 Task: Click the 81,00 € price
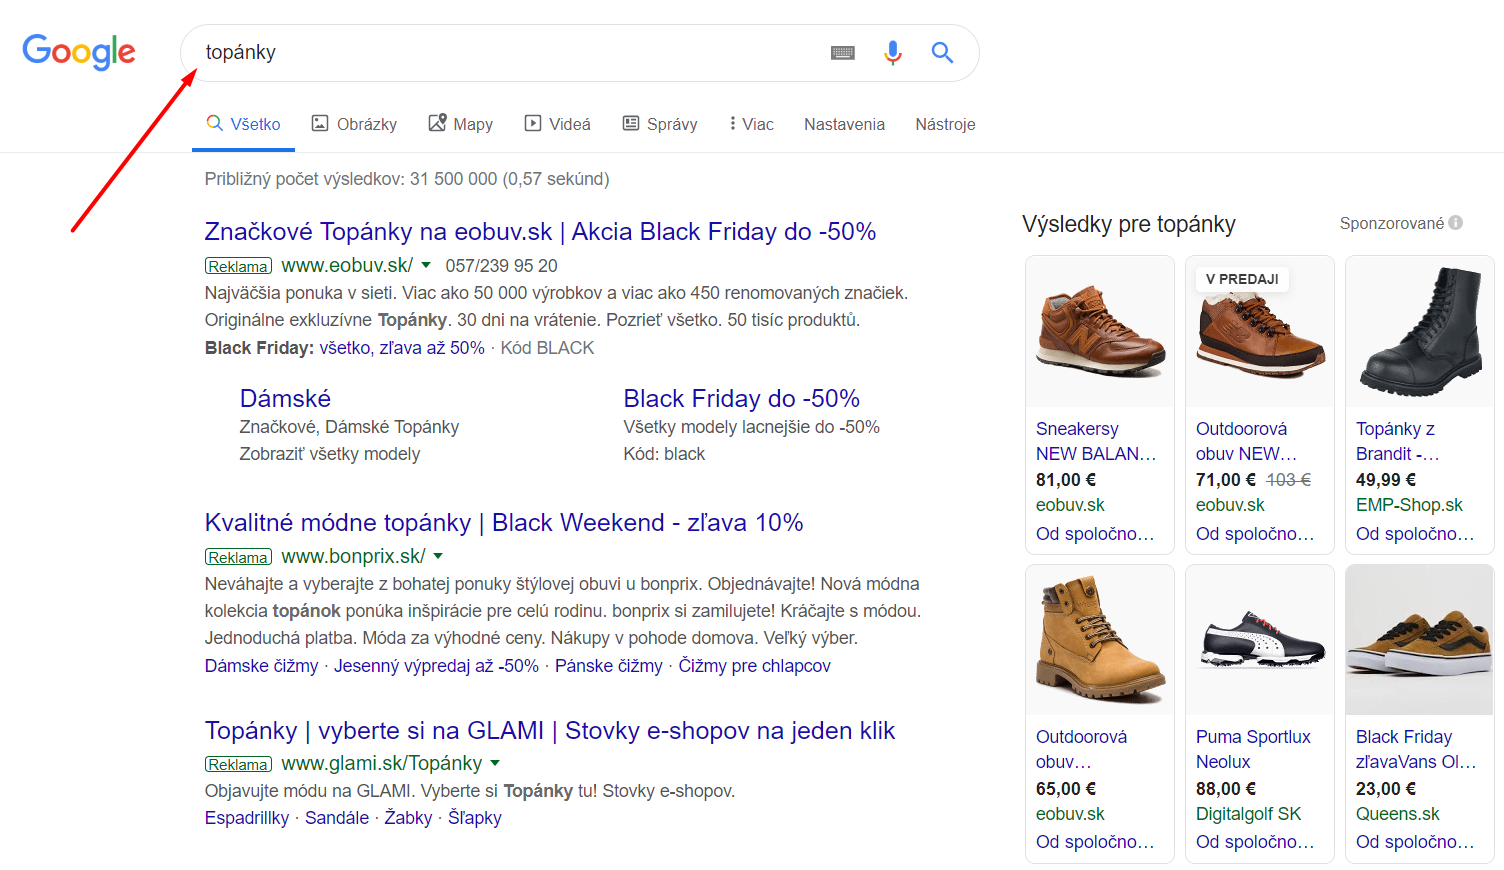pyautogui.click(x=1066, y=480)
